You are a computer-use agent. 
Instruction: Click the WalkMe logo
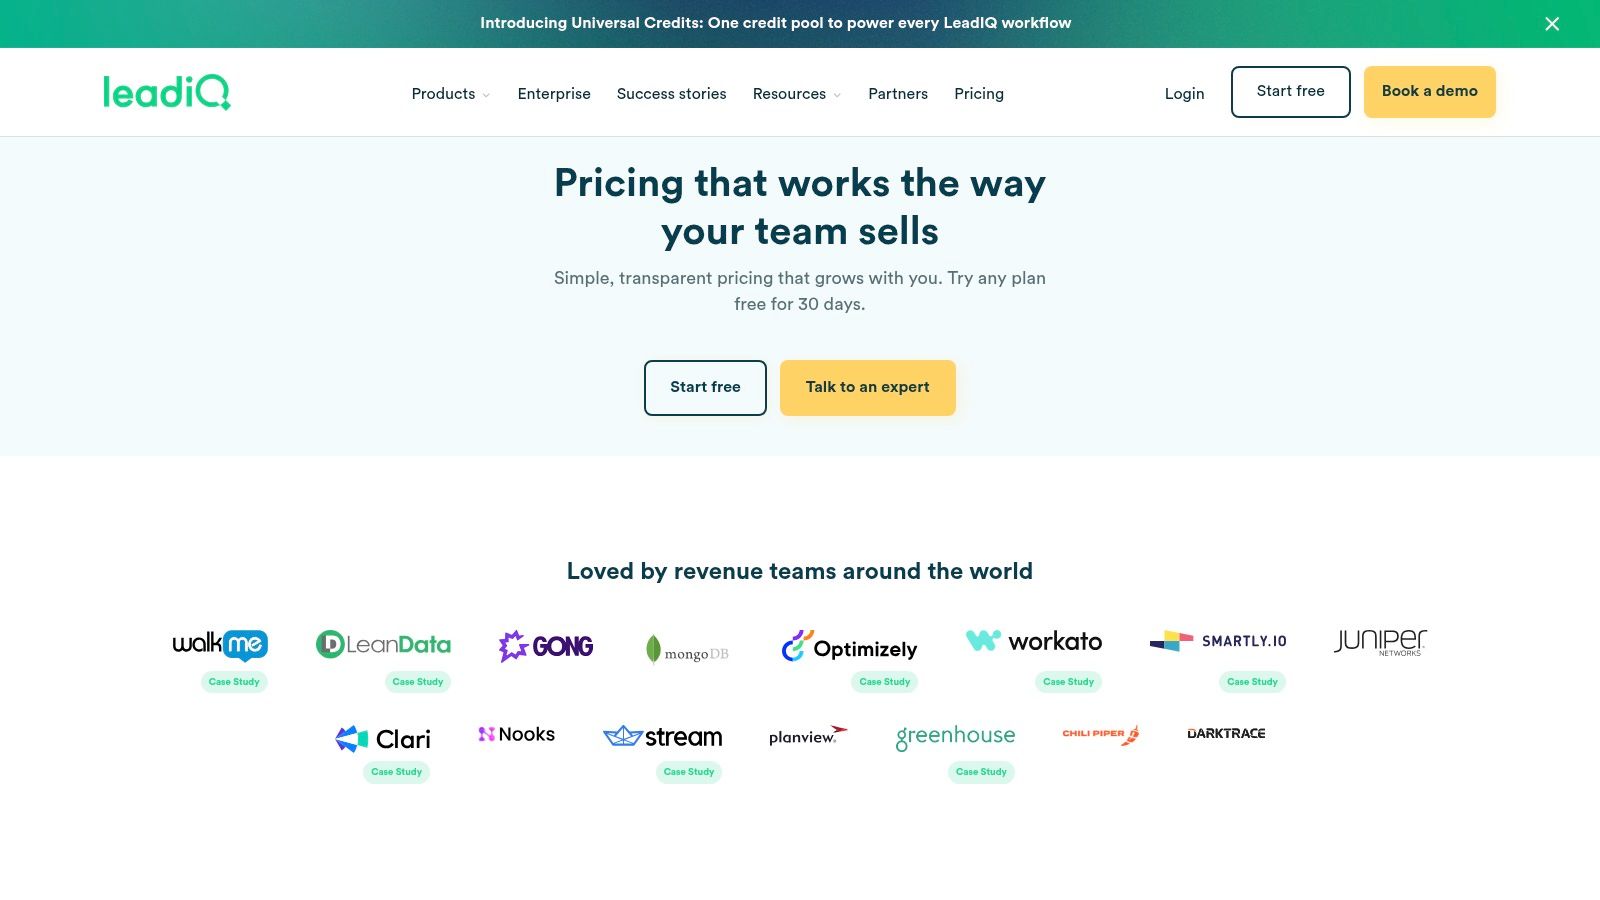point(220,645)
